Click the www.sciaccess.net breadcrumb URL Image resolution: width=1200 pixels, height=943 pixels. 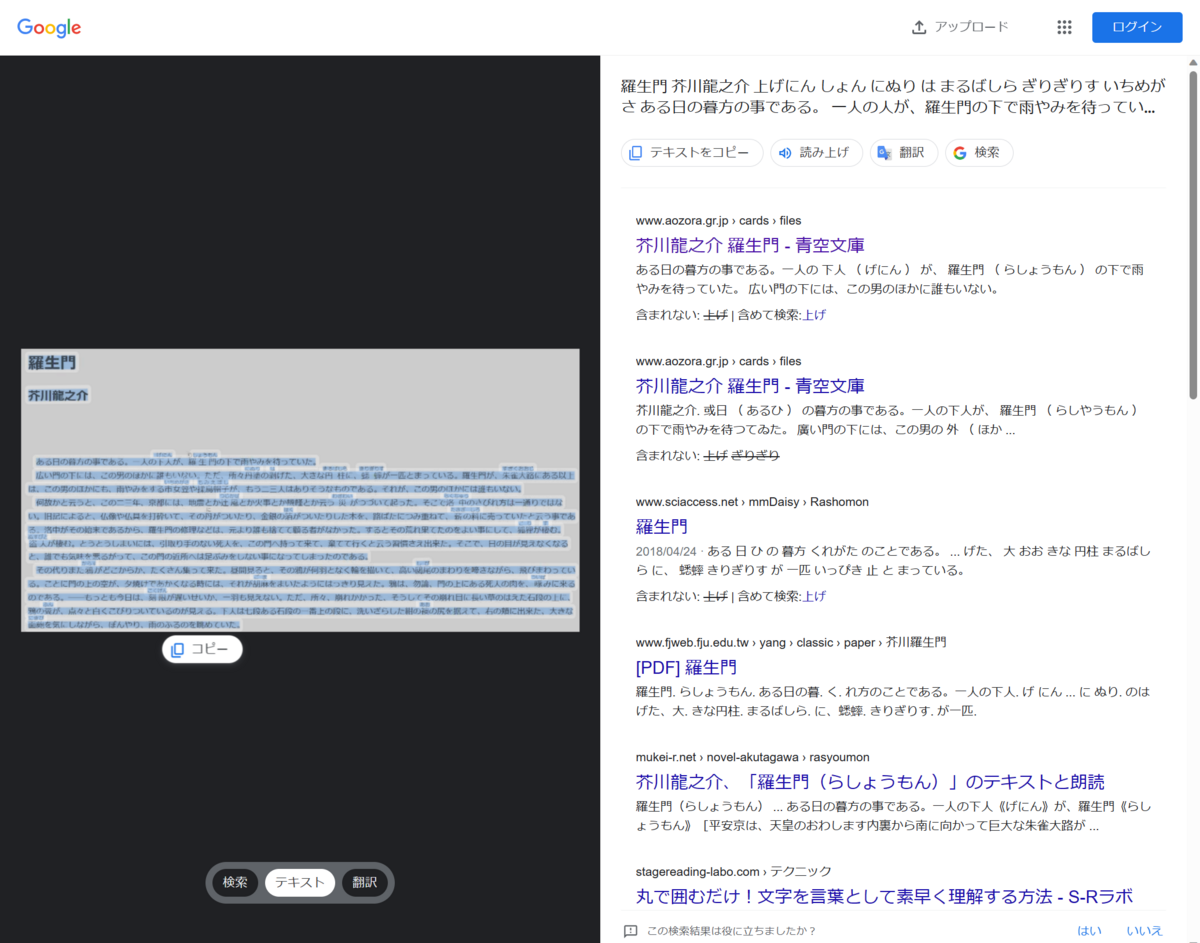(752, 502)
